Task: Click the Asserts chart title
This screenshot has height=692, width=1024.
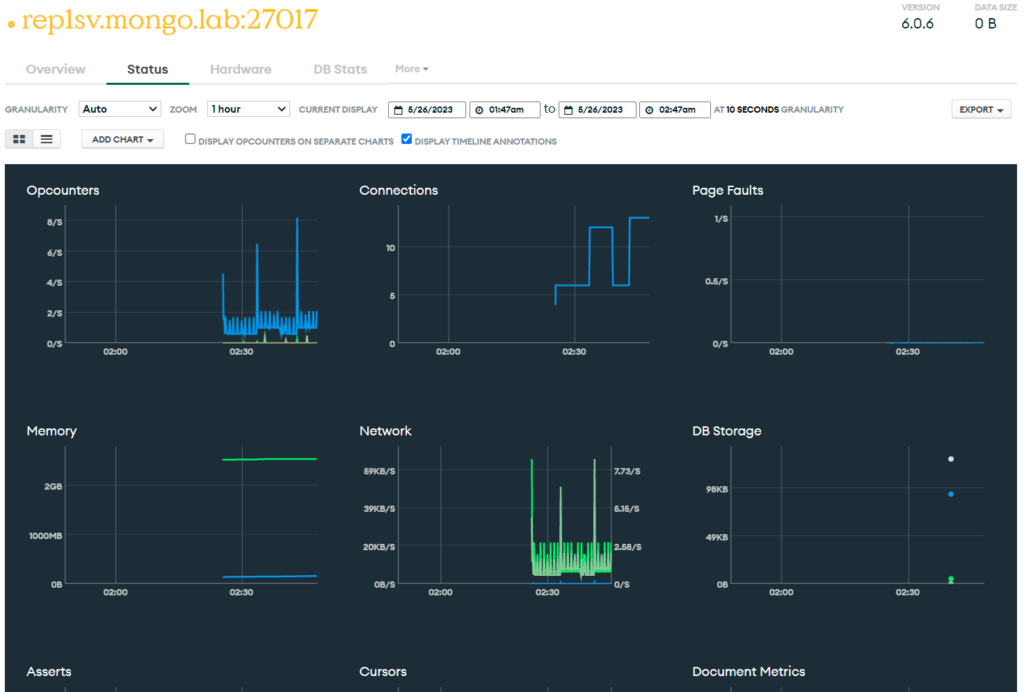Action: (x=49, y=671)
